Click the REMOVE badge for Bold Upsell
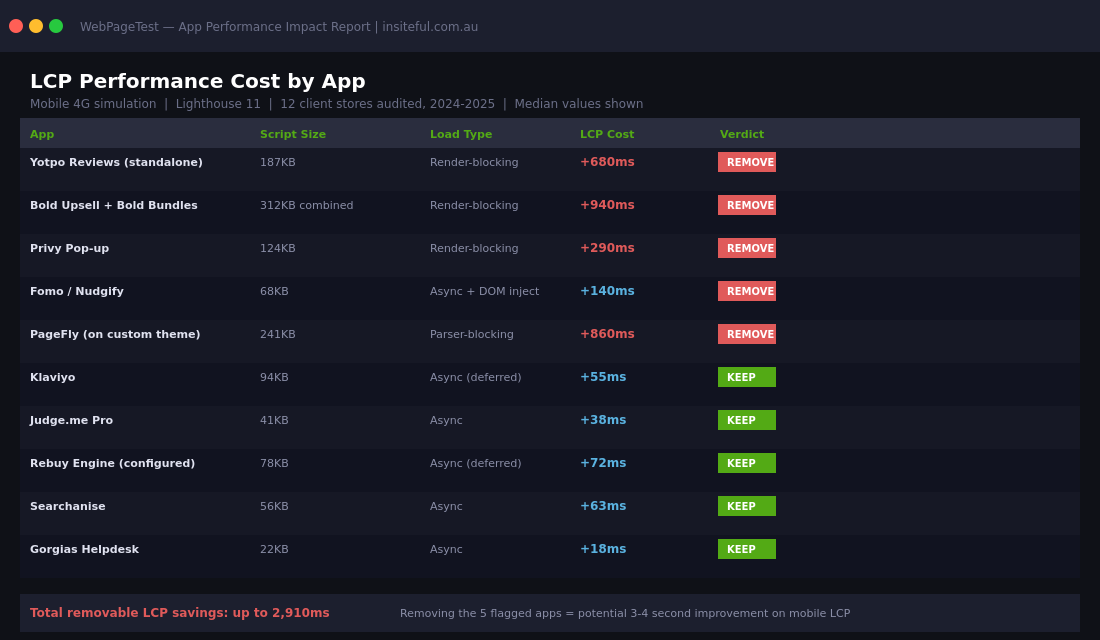 pyautogui.click(x=746, y=205)
